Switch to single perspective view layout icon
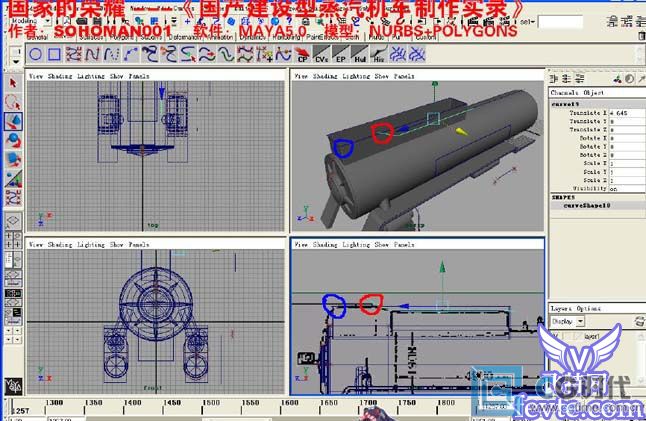Image resolution: width=646 pixels, height=421 pixels. pos(13,221)
